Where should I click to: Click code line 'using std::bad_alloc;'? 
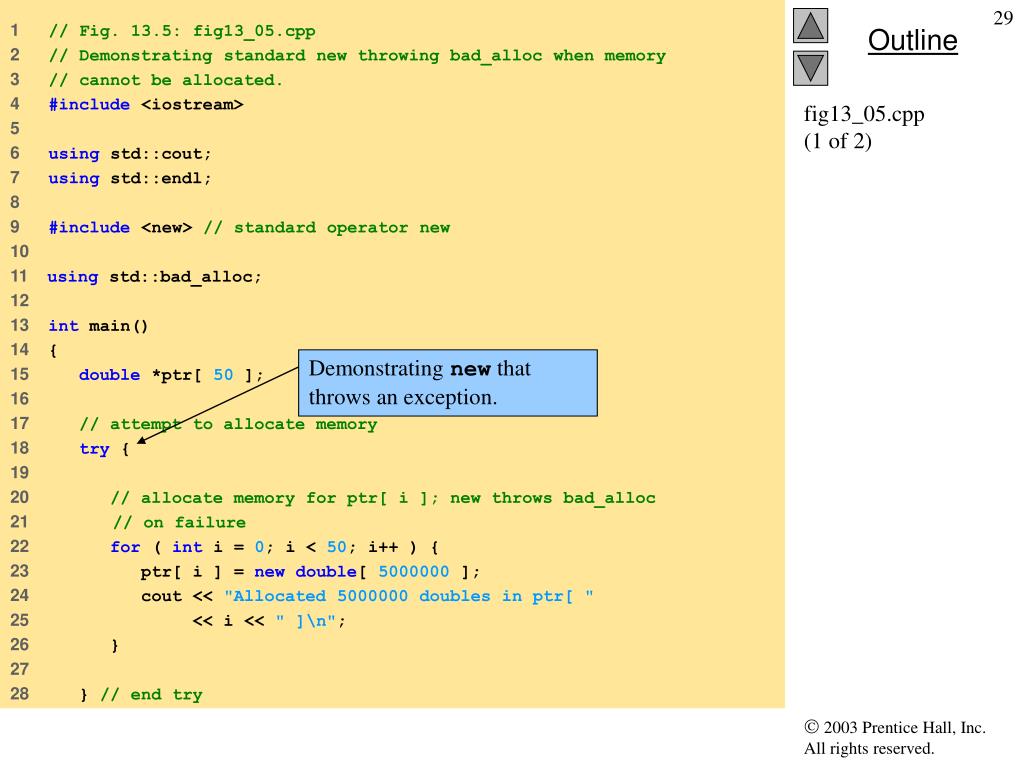pos(154,277)
